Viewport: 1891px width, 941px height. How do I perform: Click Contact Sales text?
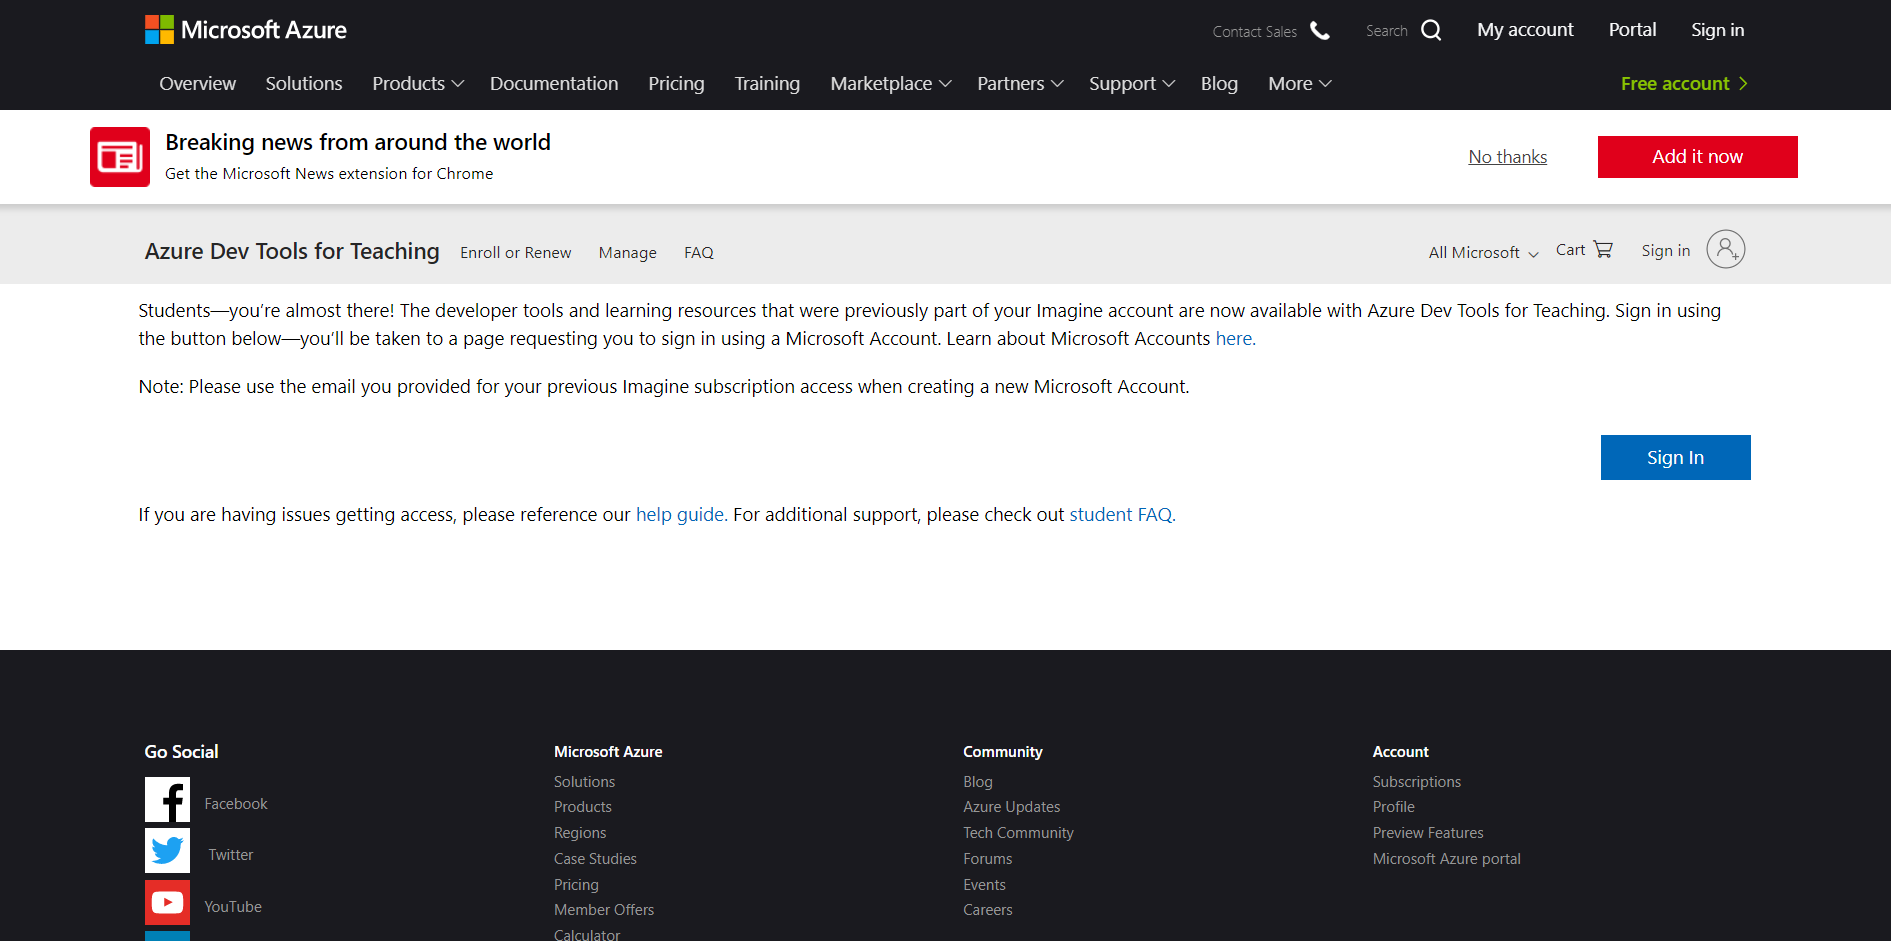click(x=1255, y=32)
